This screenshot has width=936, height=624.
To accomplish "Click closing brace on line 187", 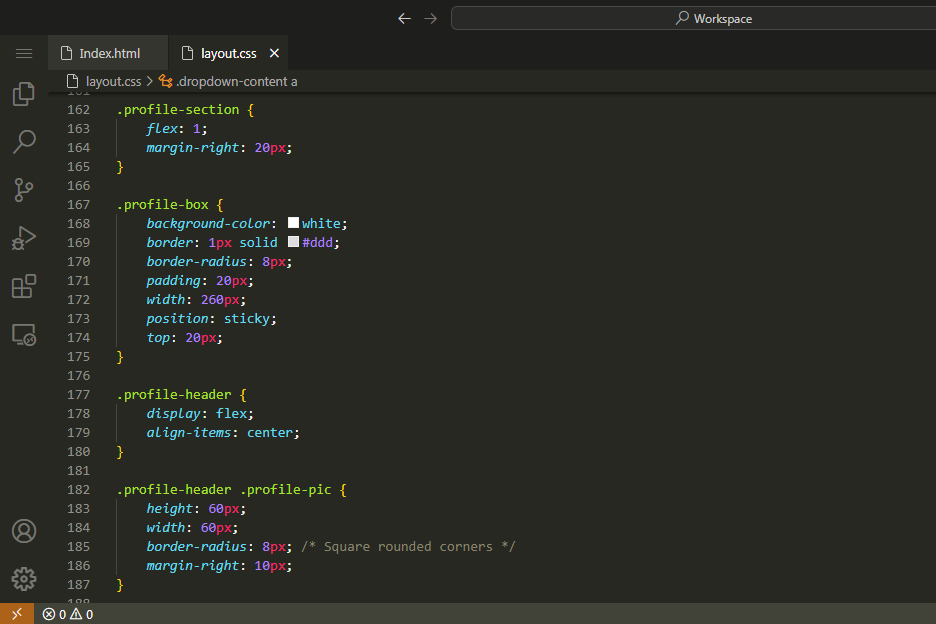I will tap(120, 585).
